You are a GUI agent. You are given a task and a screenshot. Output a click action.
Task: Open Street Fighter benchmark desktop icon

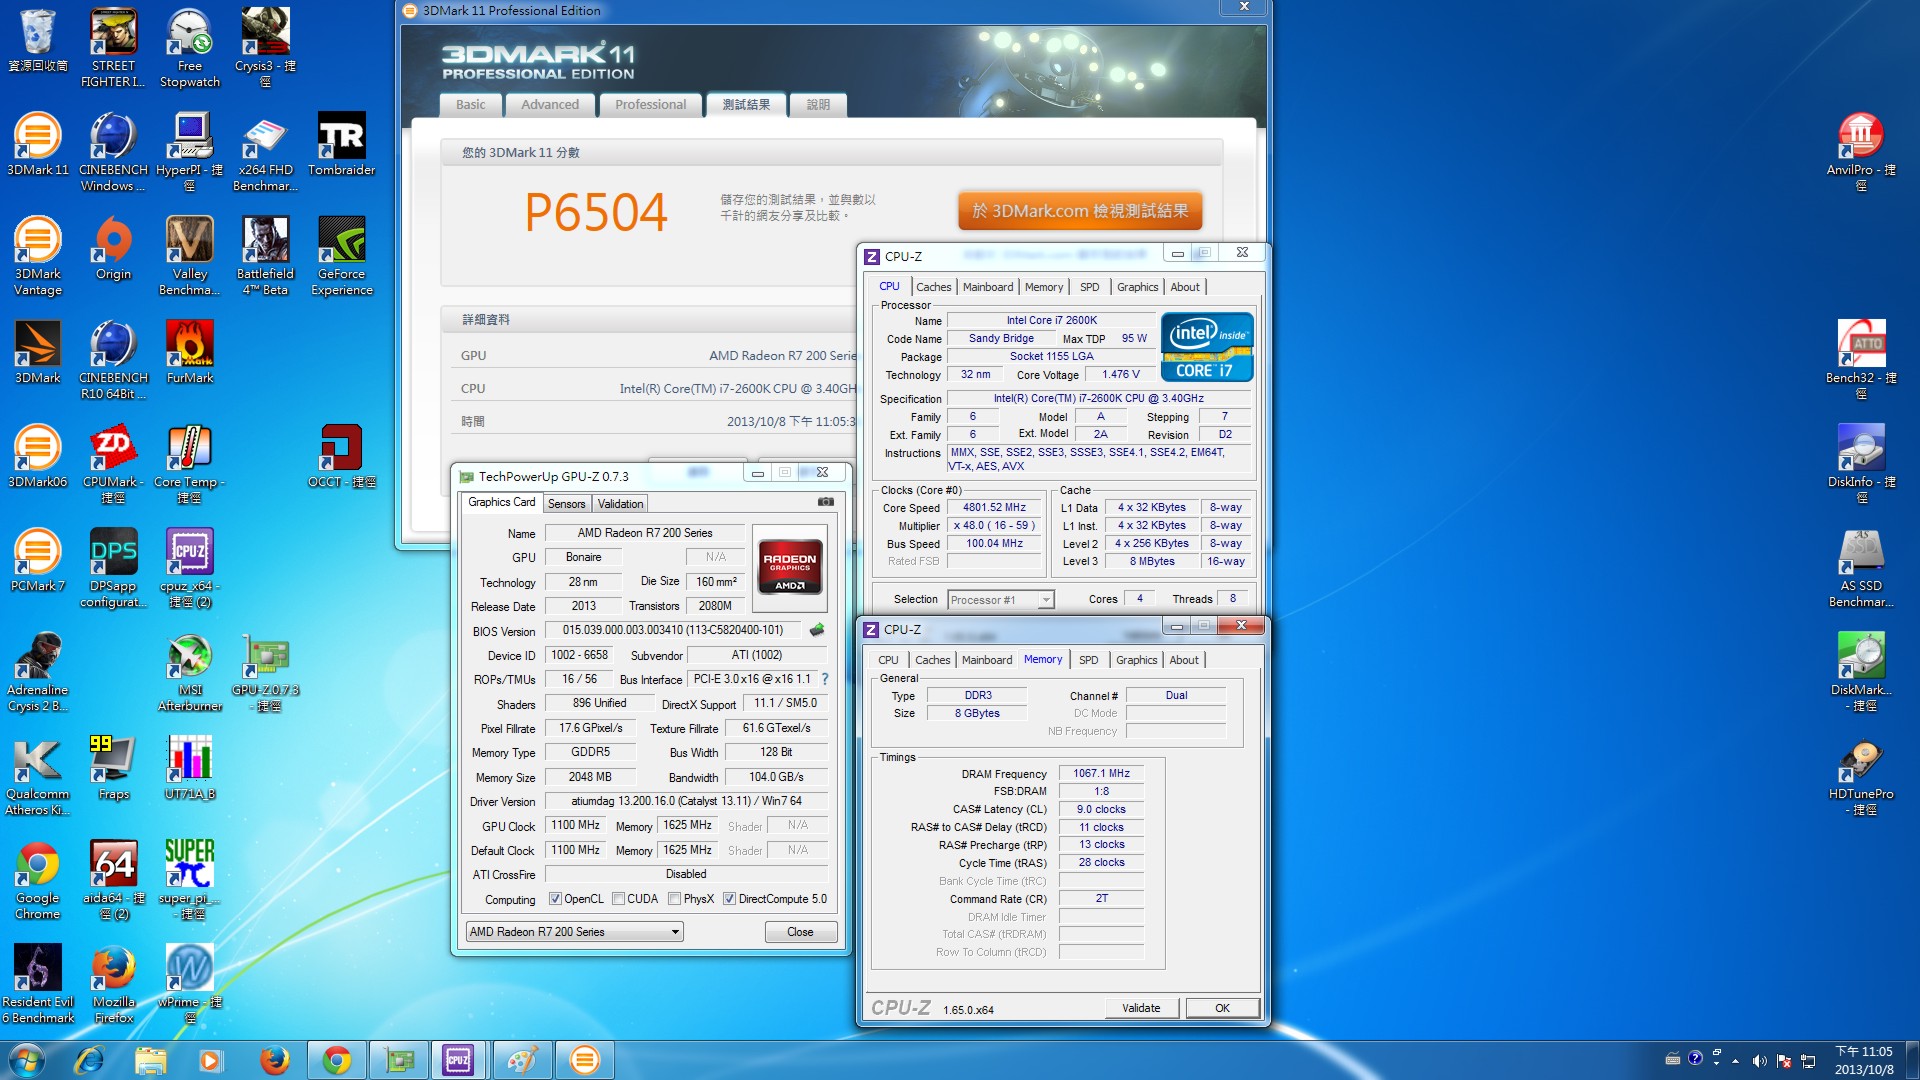pyautogui.click(x=113, y=48)
